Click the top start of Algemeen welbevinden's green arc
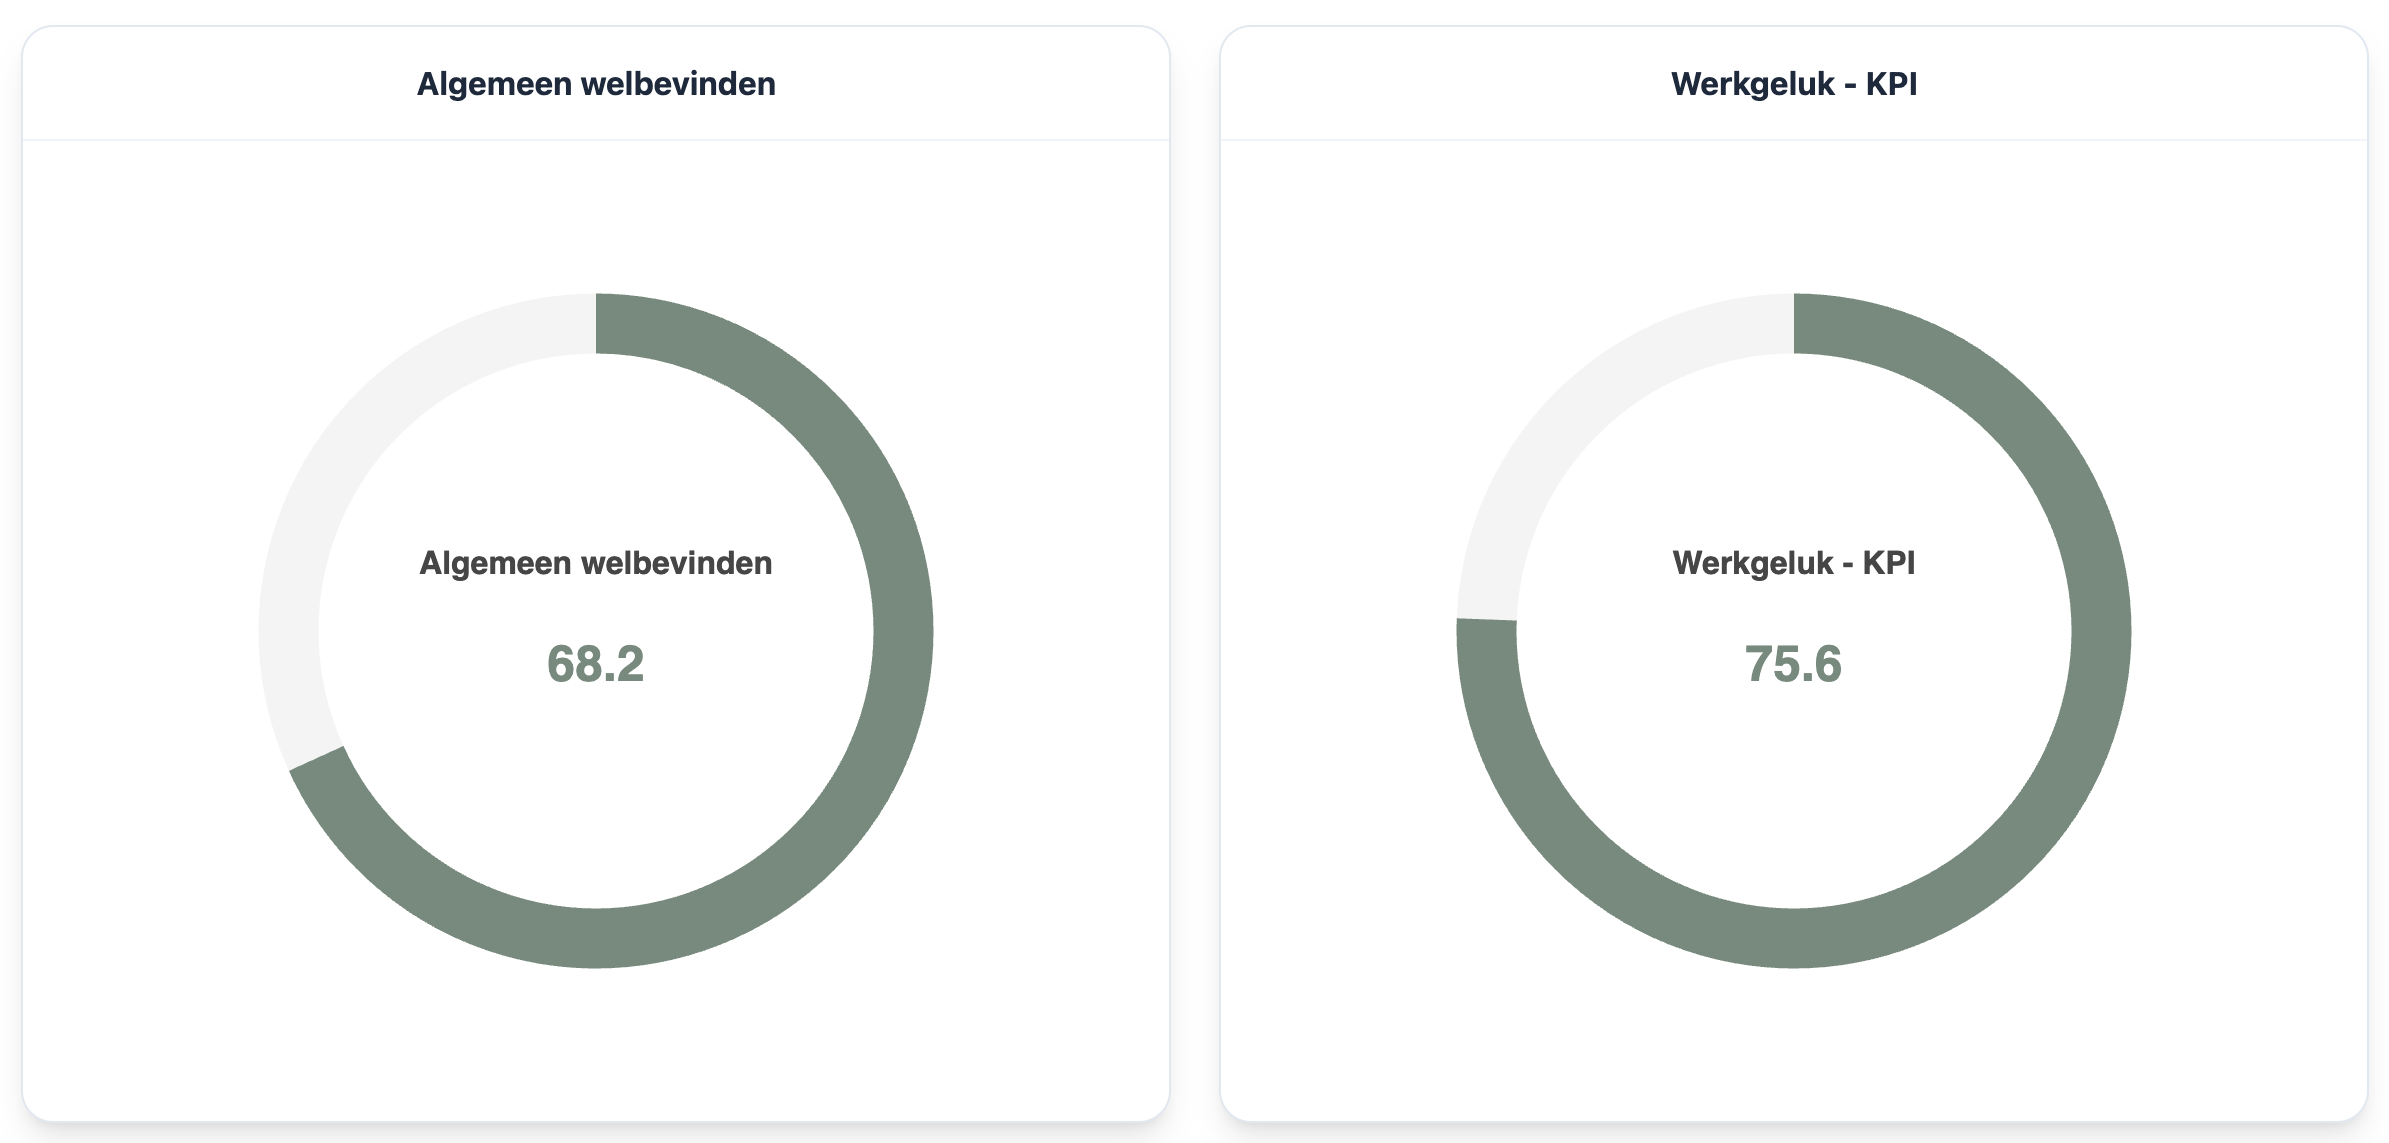The height and width of the screenshot is (1143, 2389). coord(606,324)
